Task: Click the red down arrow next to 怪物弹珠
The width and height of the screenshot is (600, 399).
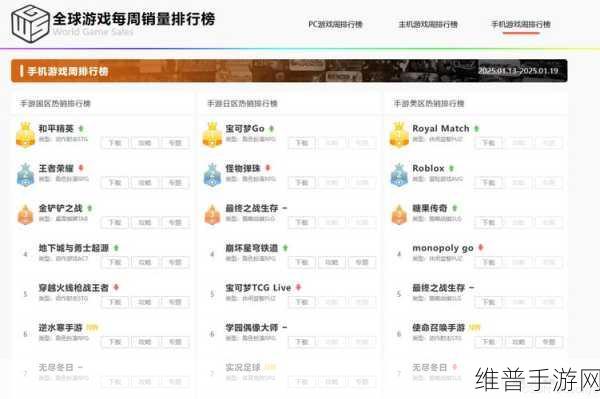Action: (x=267, y=168)
